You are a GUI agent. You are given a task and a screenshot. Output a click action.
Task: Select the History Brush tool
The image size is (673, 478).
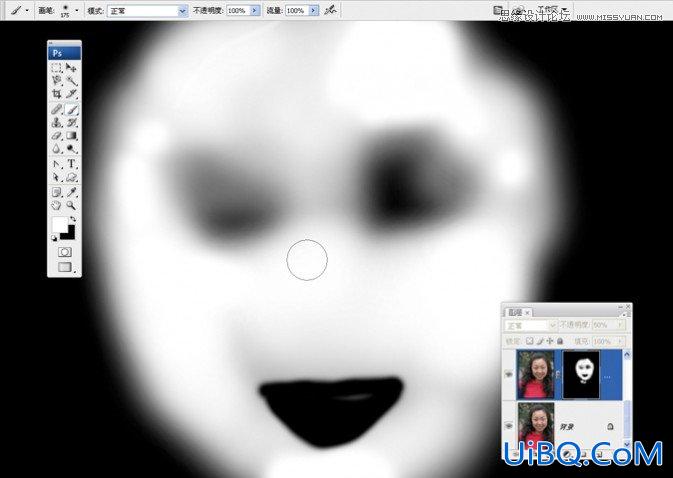tap(71, 122)
